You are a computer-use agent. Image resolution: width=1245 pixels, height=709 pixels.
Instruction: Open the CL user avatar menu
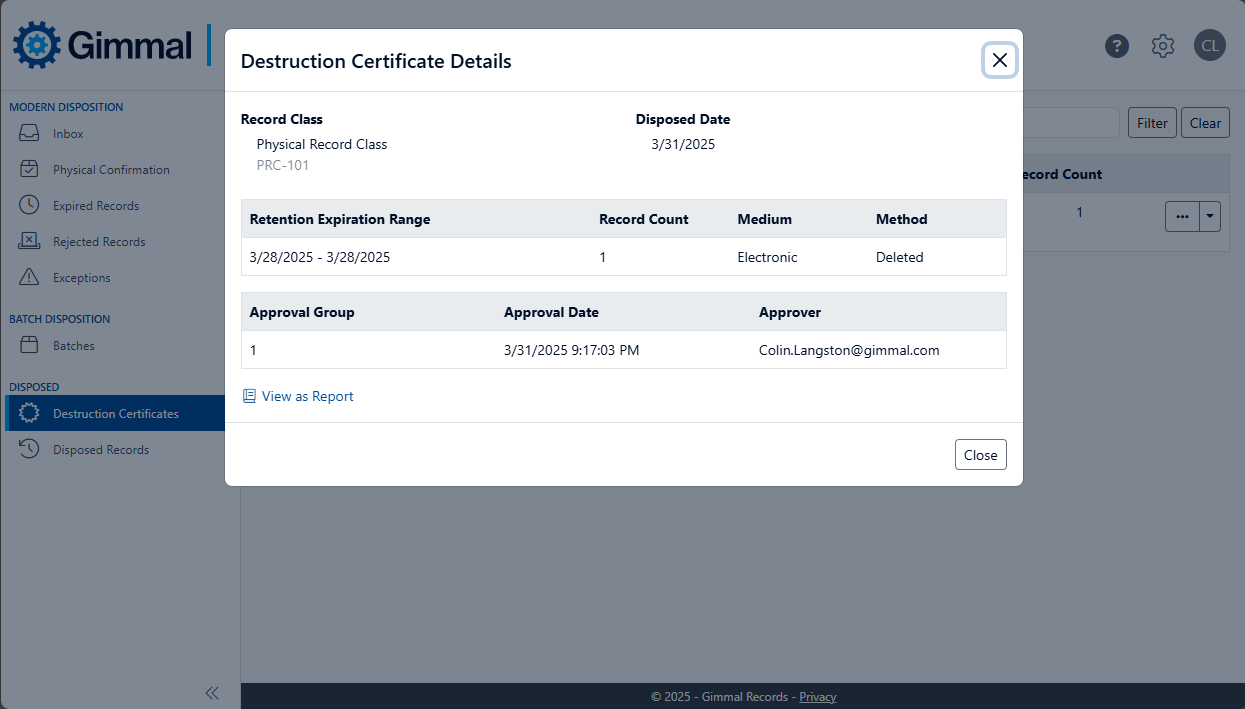[1209, 46]
